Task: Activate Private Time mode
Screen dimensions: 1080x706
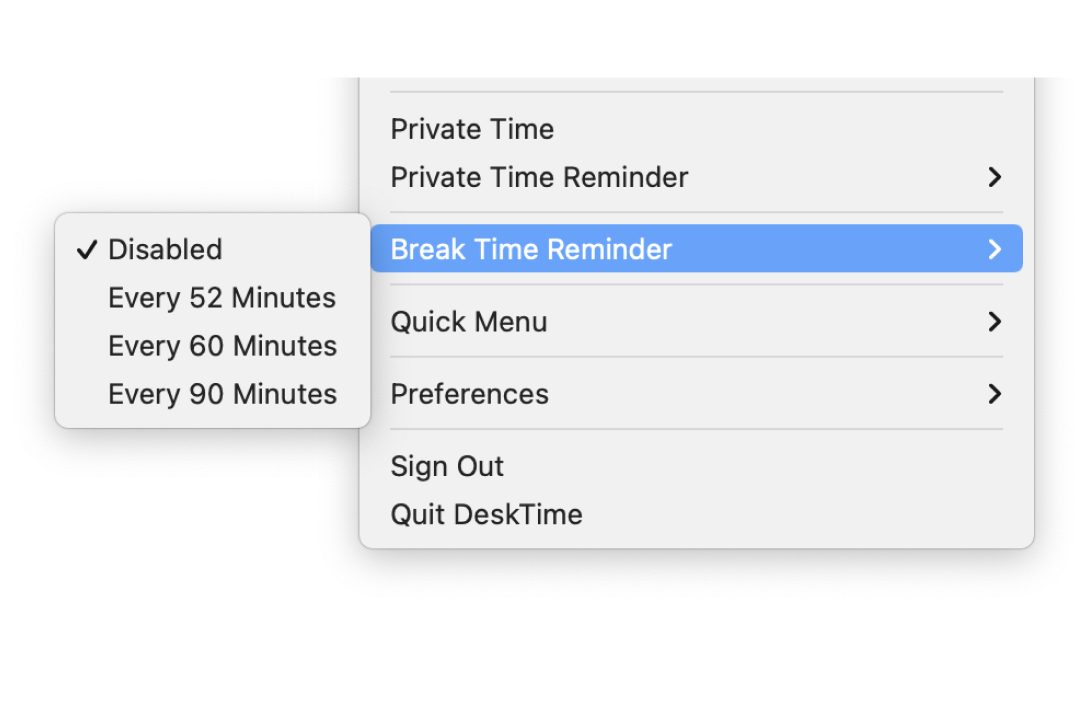Action: click(471, 128)
